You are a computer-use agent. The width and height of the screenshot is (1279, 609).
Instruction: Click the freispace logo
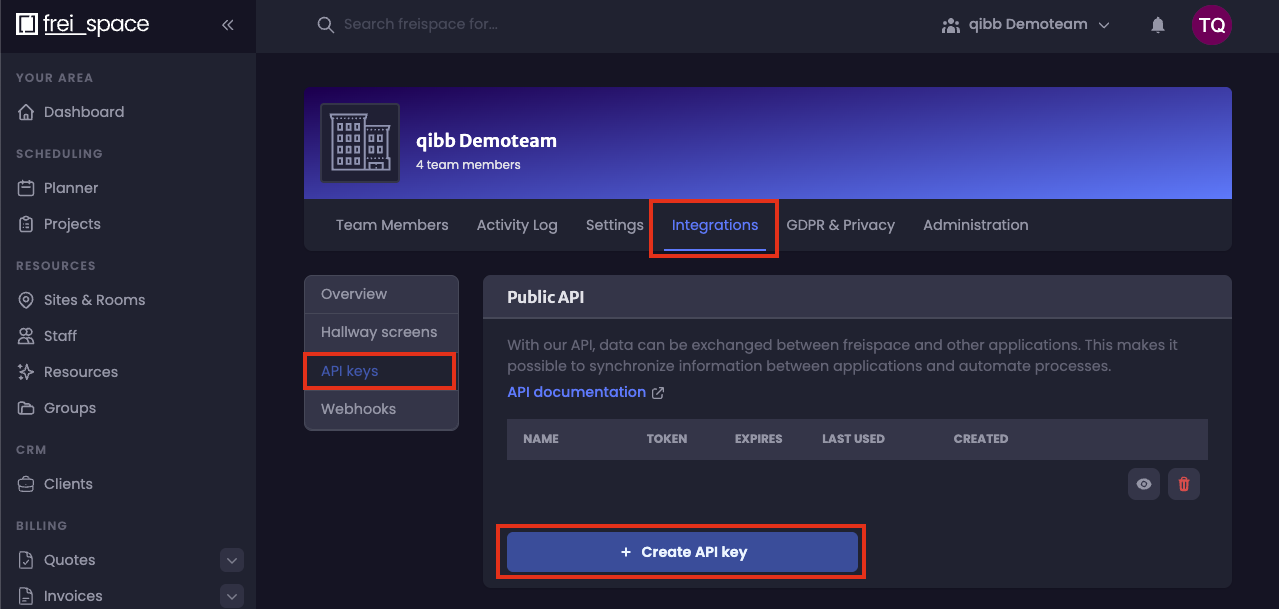click(83, 25)
